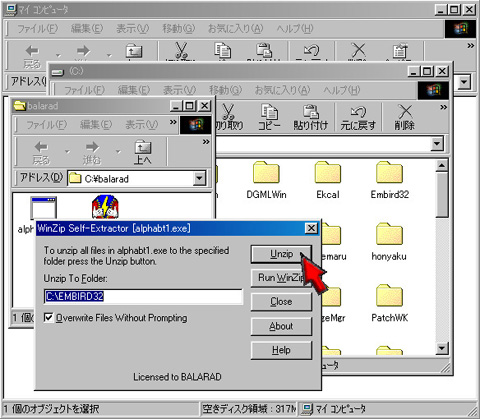Screen dimensions: 480x419
Task: Click the 貼り付け paste toolbar icon
Action: (311, 117)
